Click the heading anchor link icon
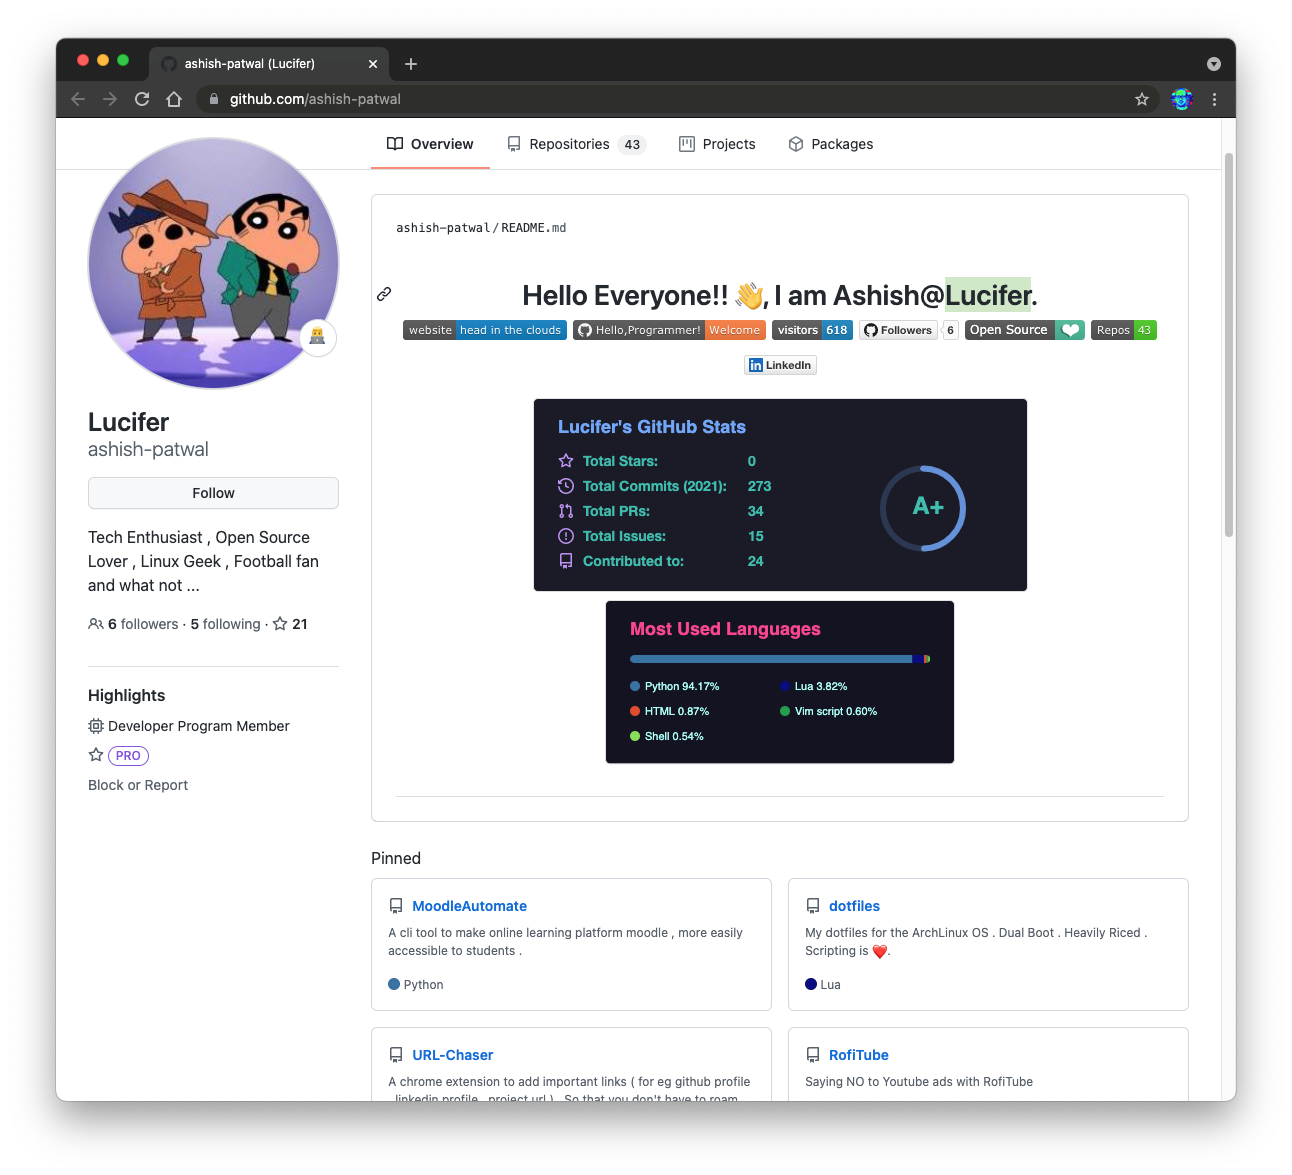The image size is (1292, 1175). pos(384,294)
